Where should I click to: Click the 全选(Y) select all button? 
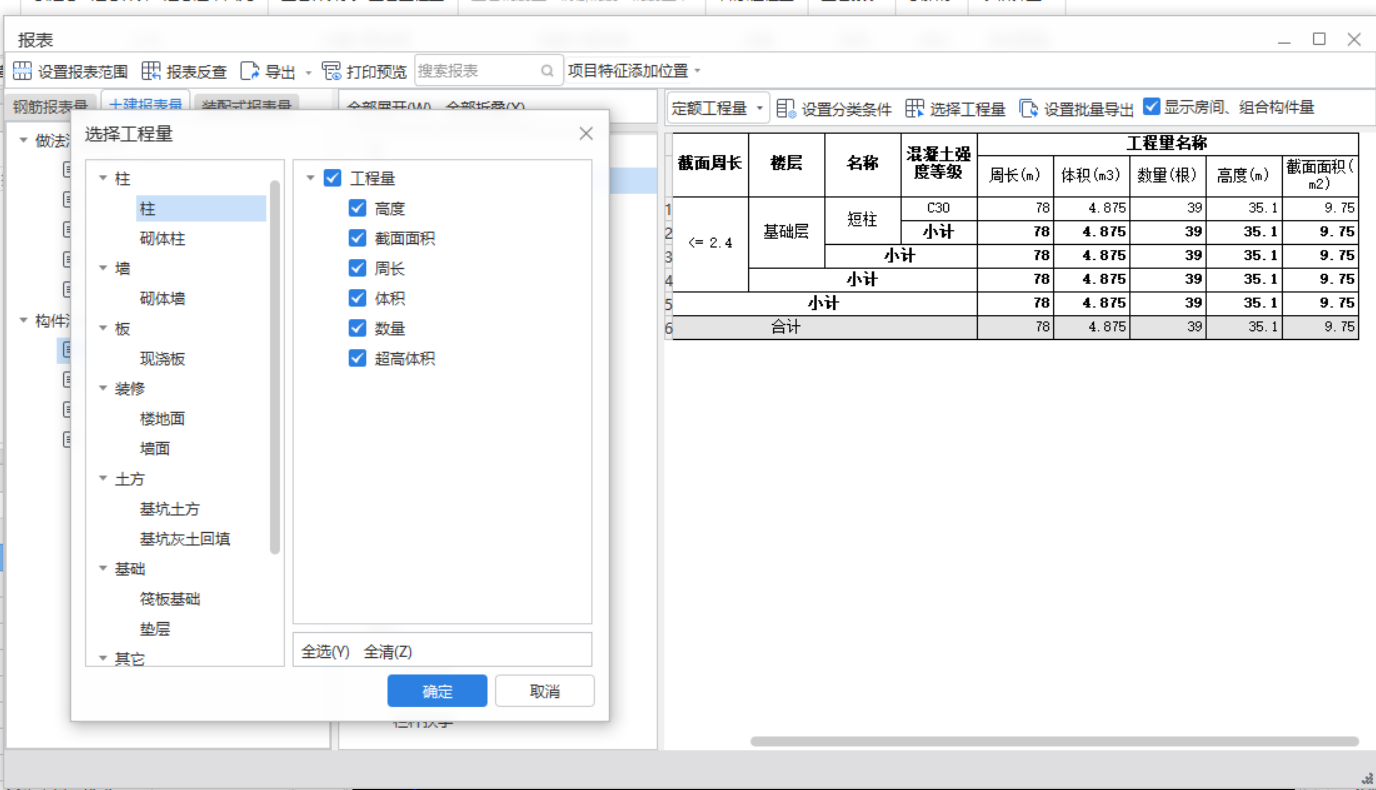click(x=326, y=652)
